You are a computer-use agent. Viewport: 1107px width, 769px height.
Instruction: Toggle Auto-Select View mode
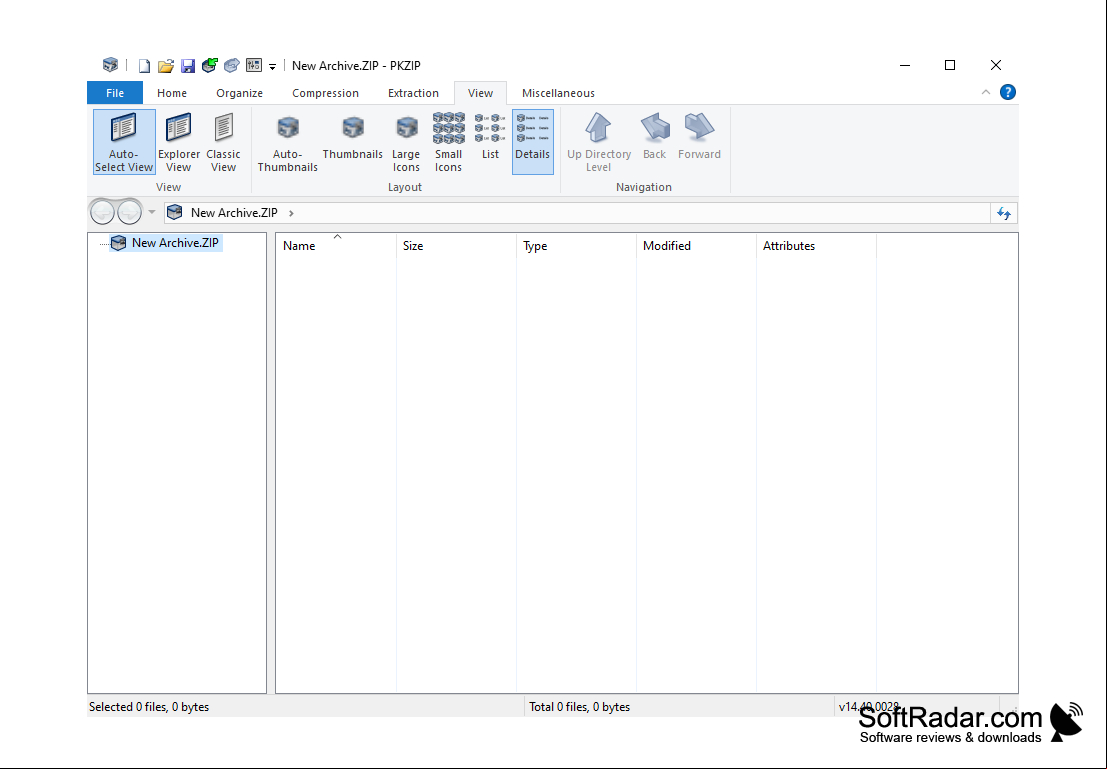[x=124, y=142]
